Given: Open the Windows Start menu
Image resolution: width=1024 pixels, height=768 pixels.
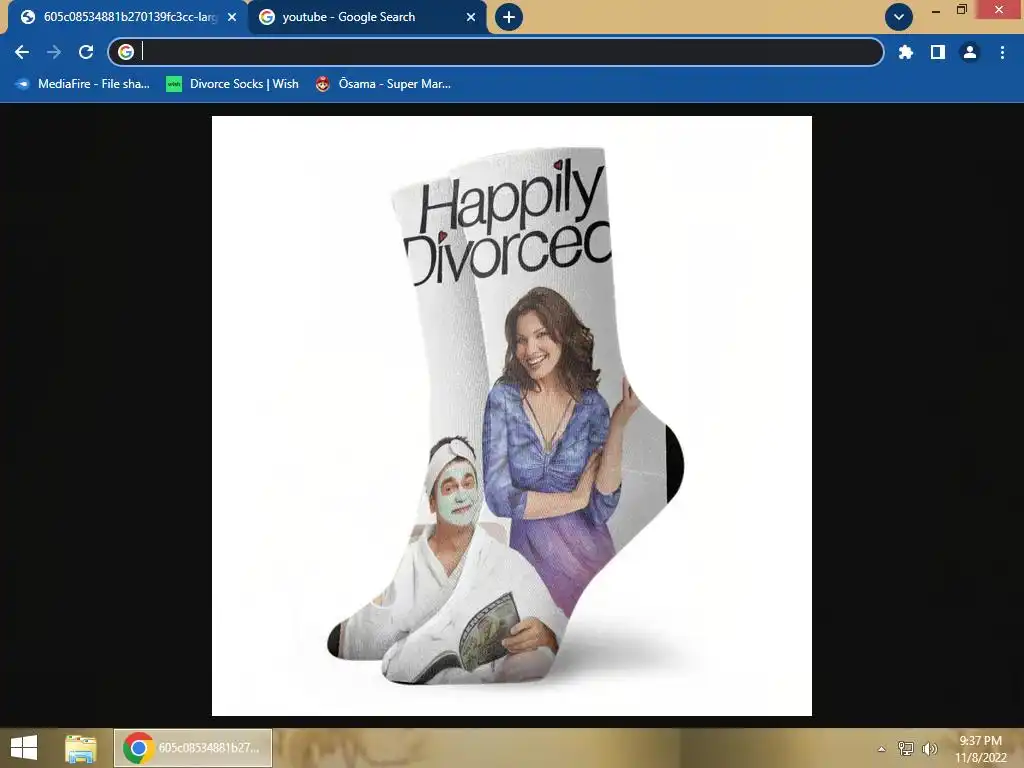Looking at the screenshot, I should [x=24, y=748].
